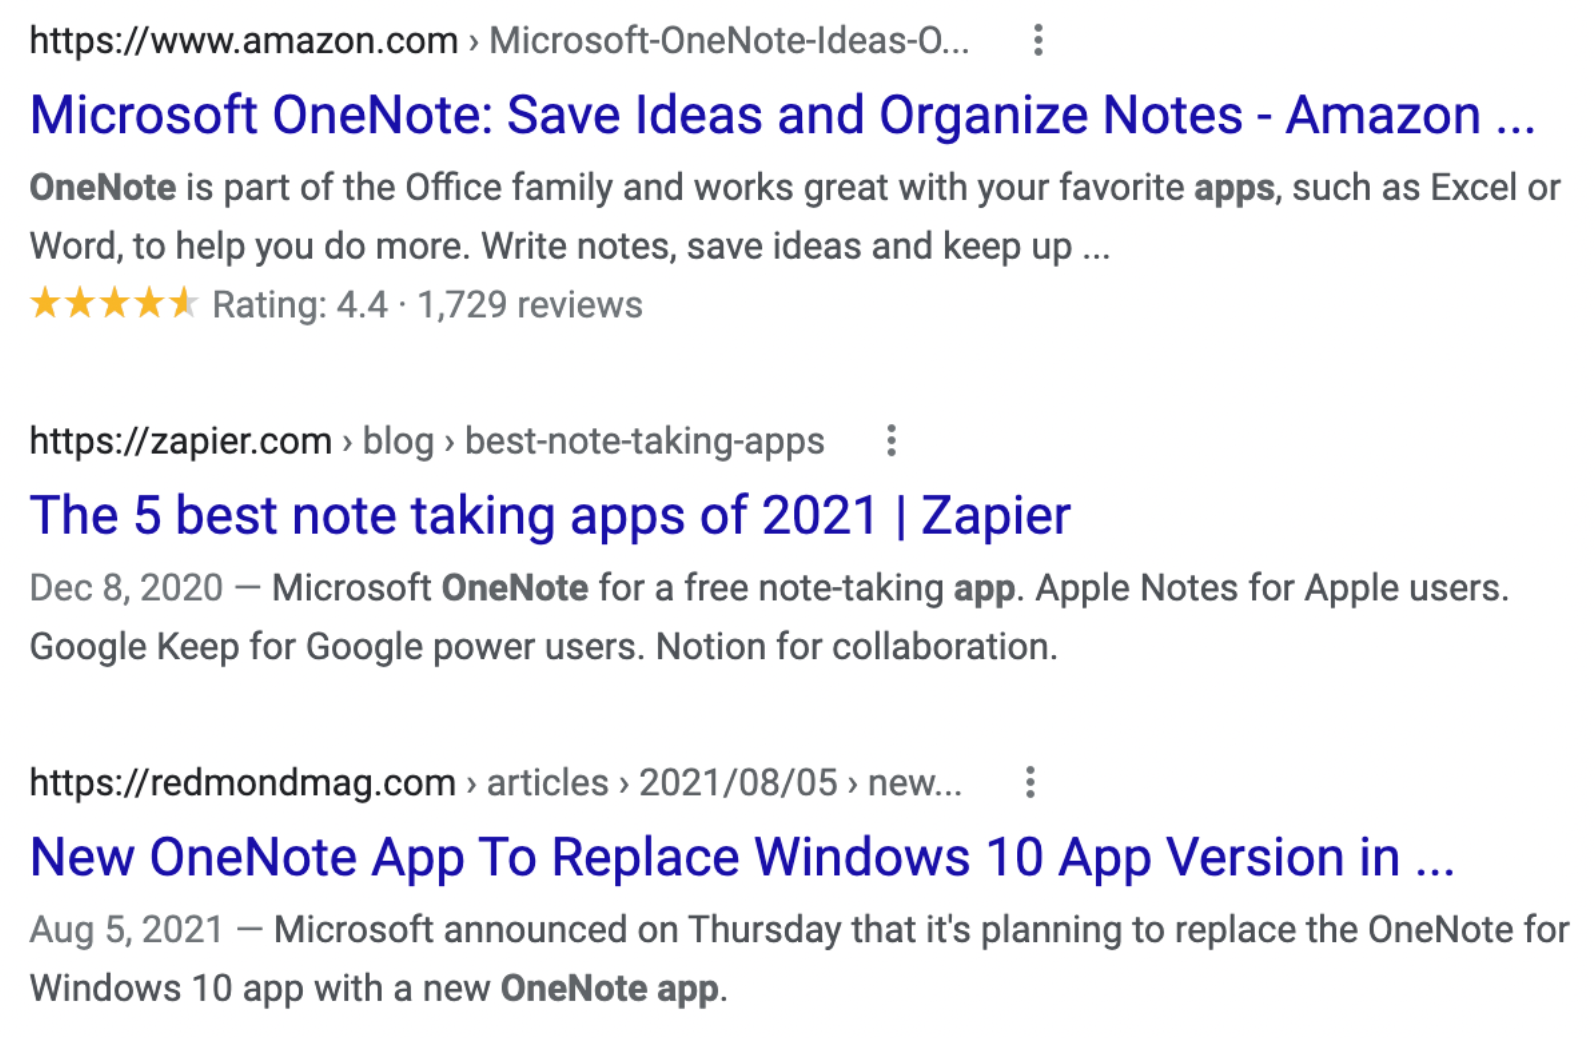Image resolution: width=1596 pixels, height=1038 pixels.
Task: Click the "Dec 8, 2020" date
Action: pos(126,588)
